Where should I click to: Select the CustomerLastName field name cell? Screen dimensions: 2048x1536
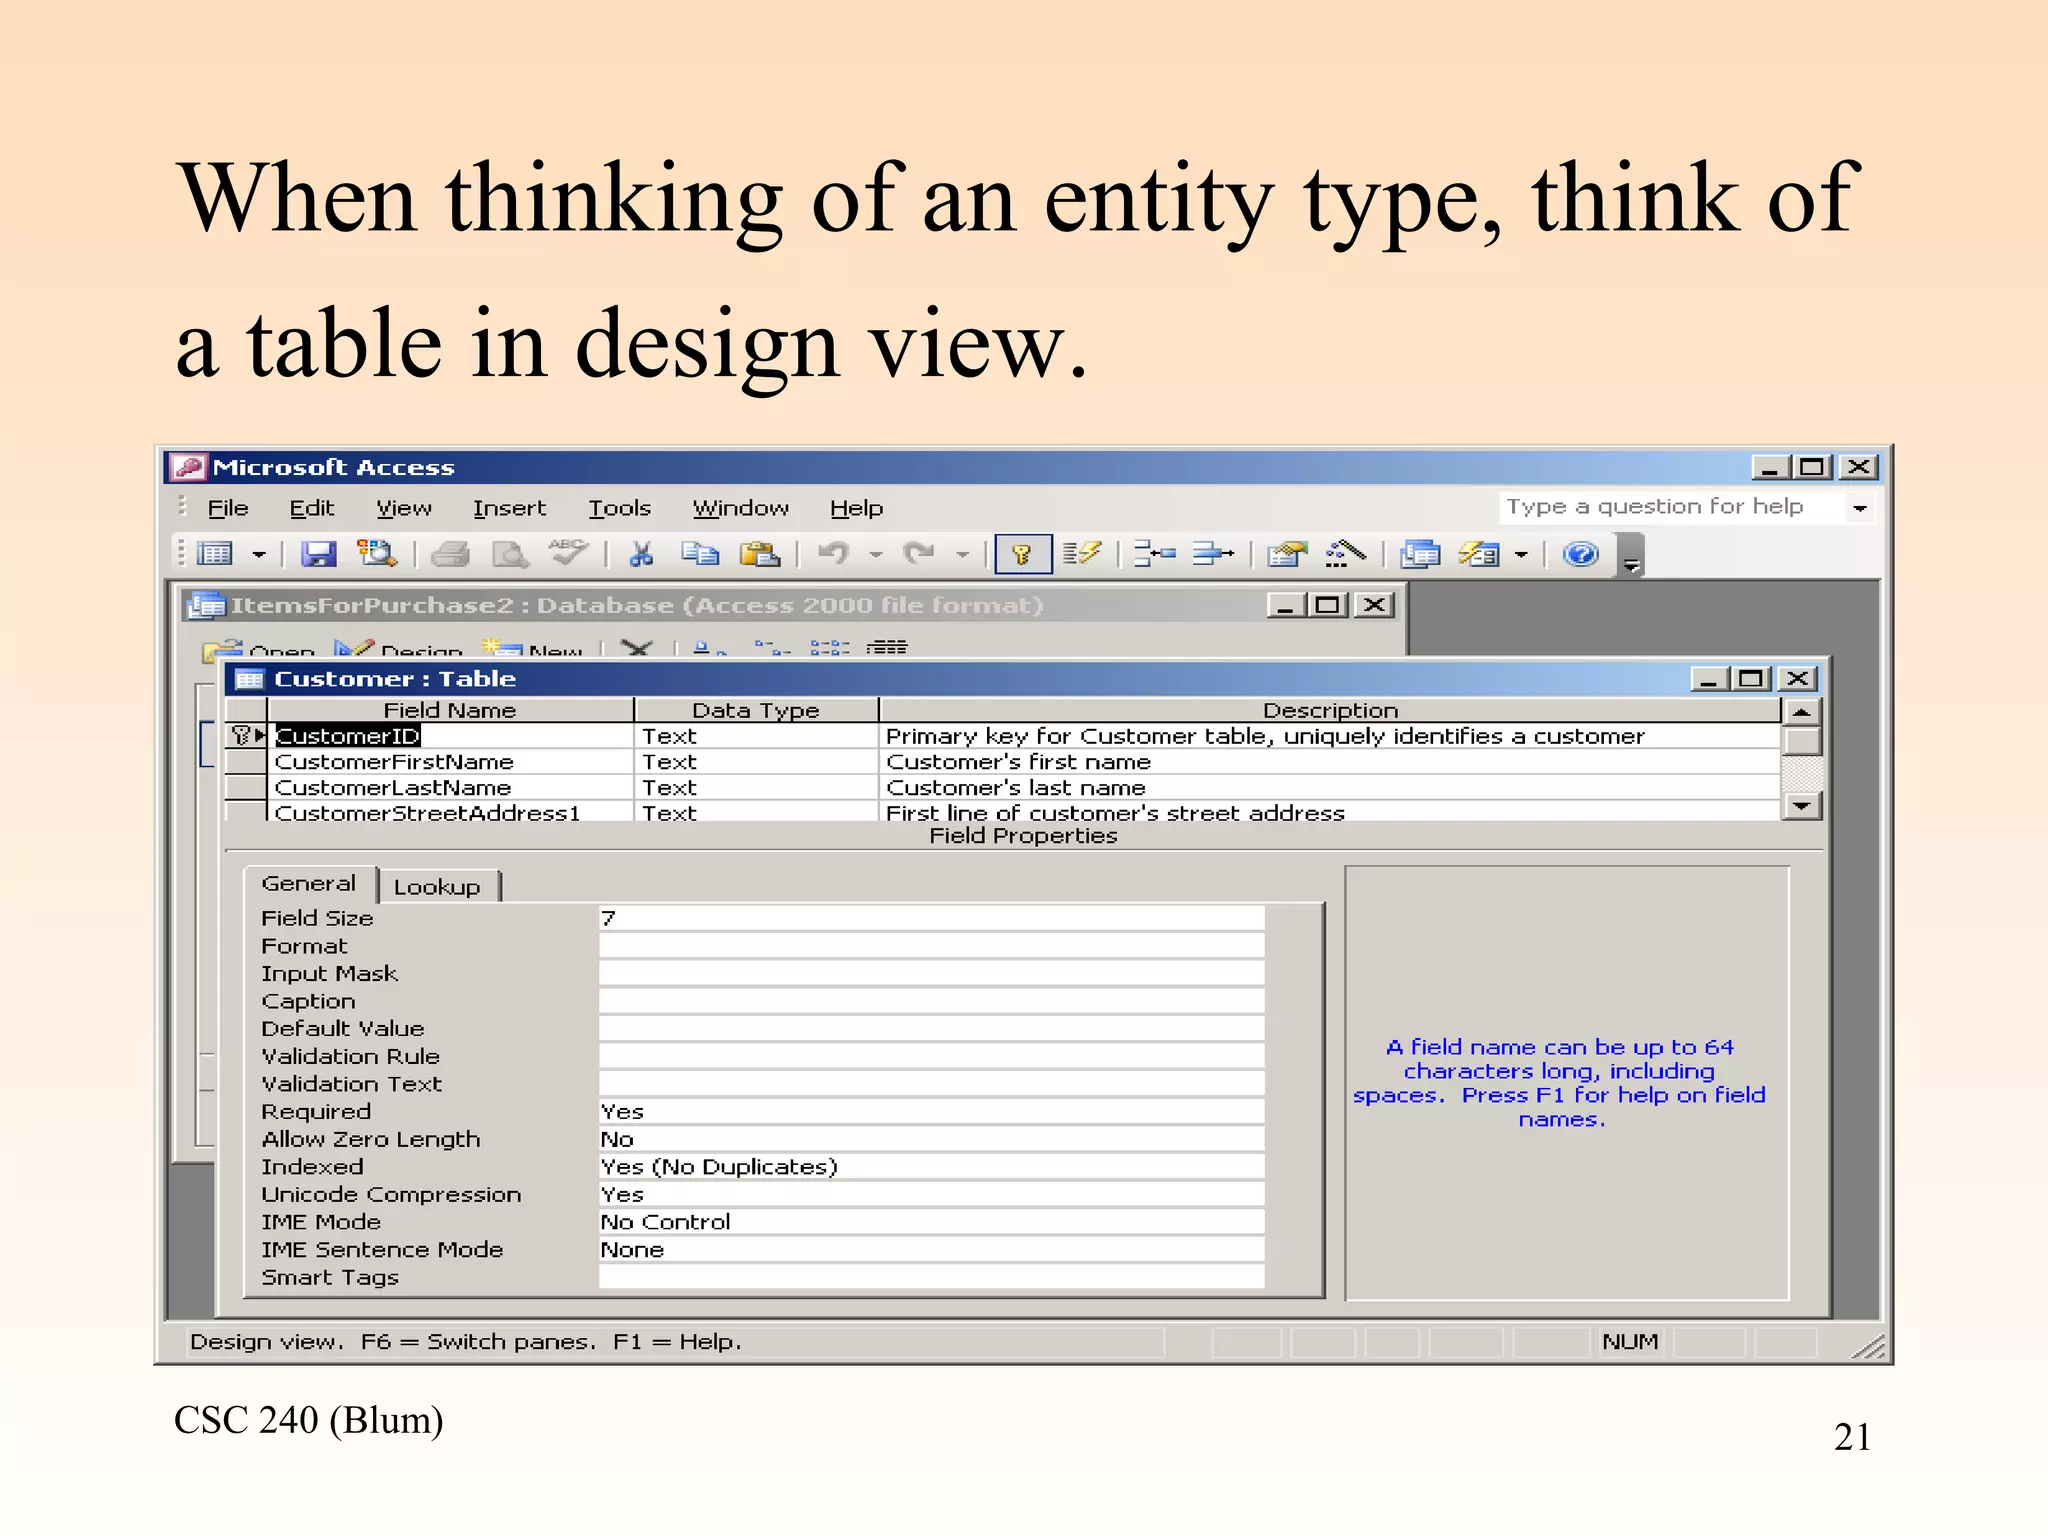tap(452, 788)
